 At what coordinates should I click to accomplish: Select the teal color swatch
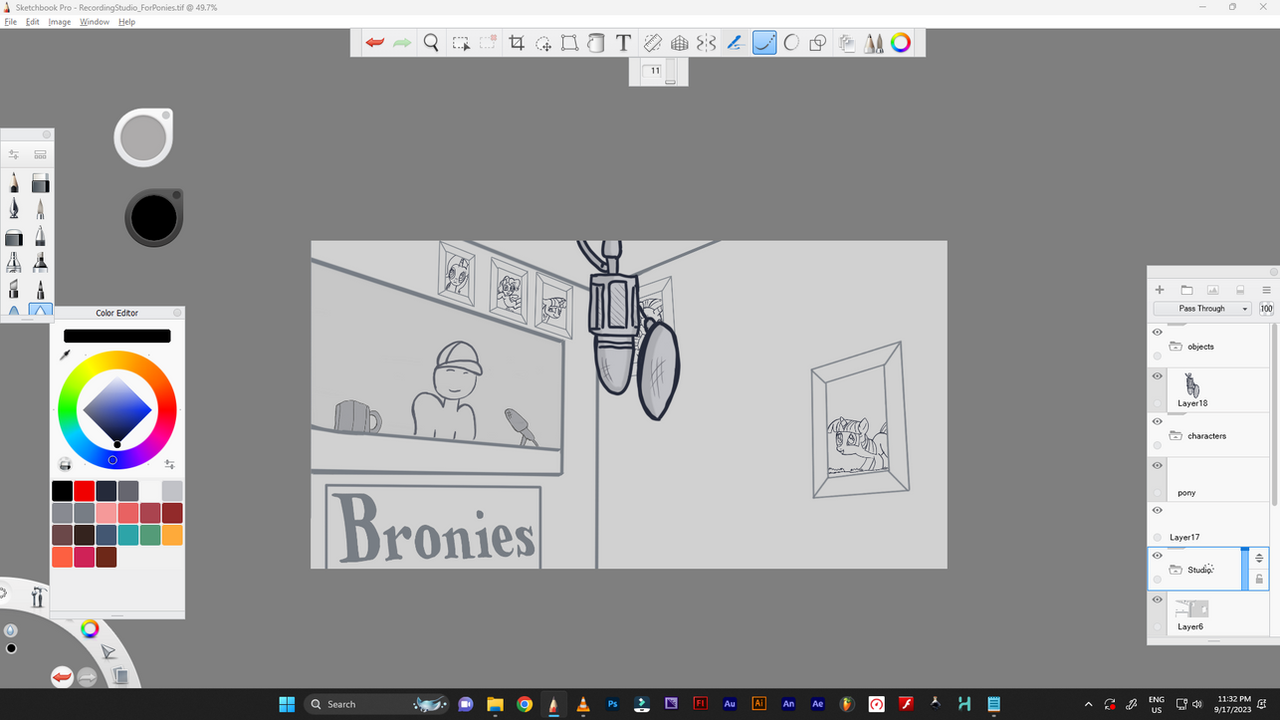[128, 535]
